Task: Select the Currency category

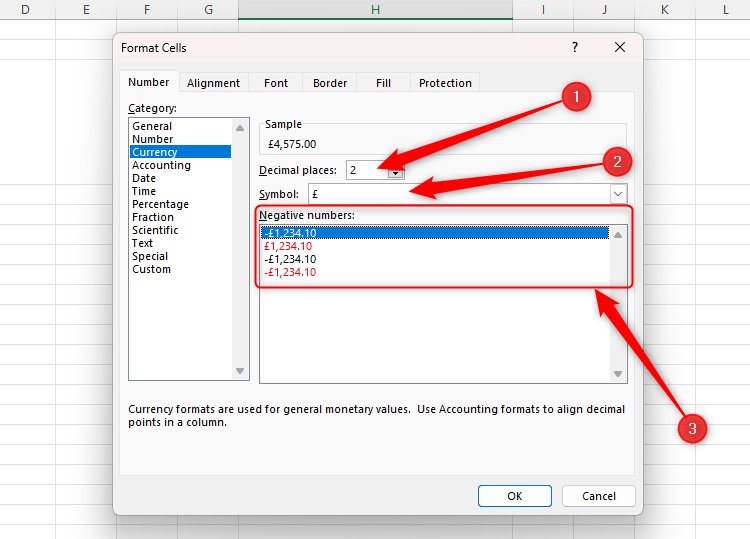Action: [181, 152]
